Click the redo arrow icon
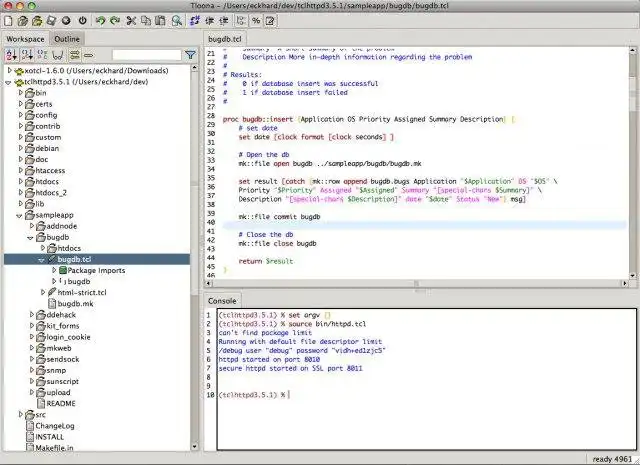640x465 pixels. (116, 20)
